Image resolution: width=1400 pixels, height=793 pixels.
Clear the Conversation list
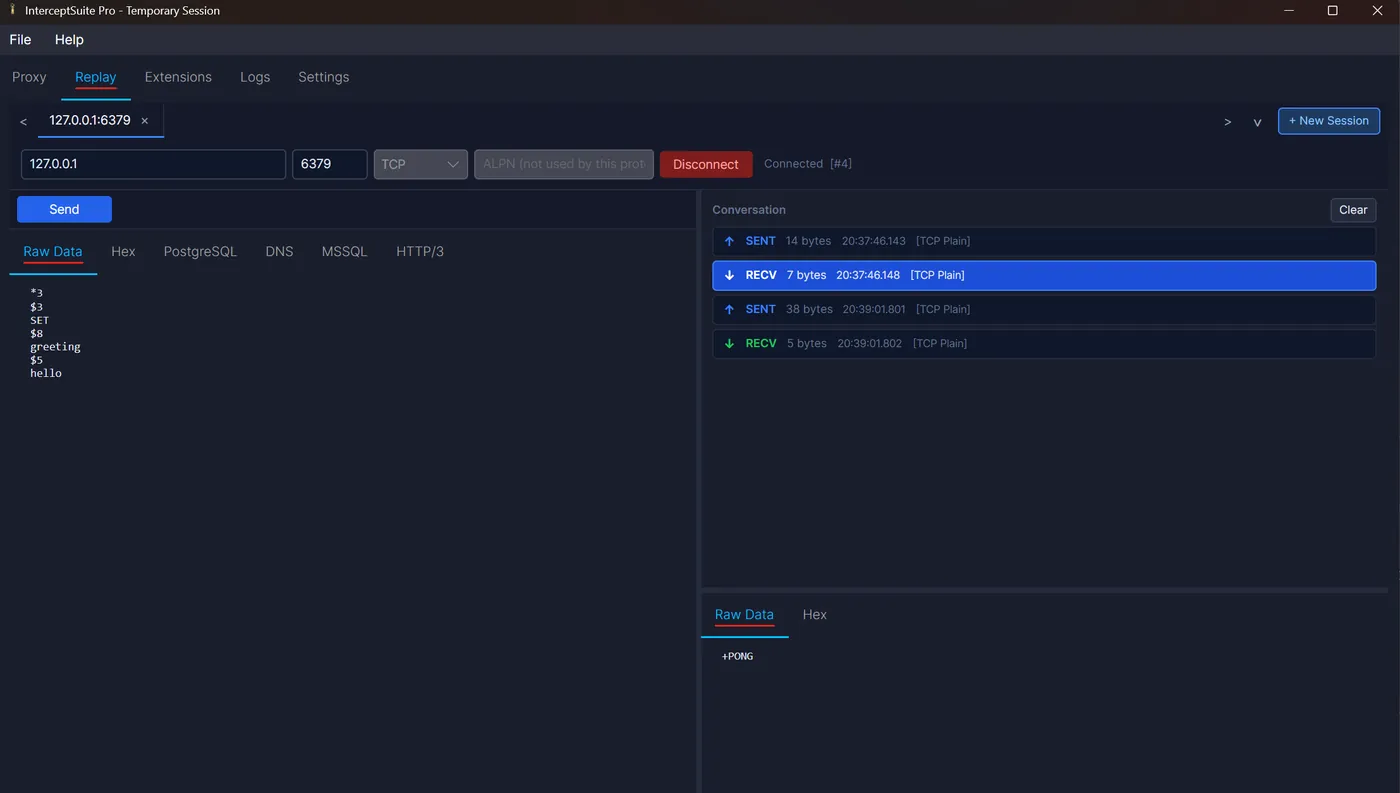pyautogui.click(x=1353, y=210)
